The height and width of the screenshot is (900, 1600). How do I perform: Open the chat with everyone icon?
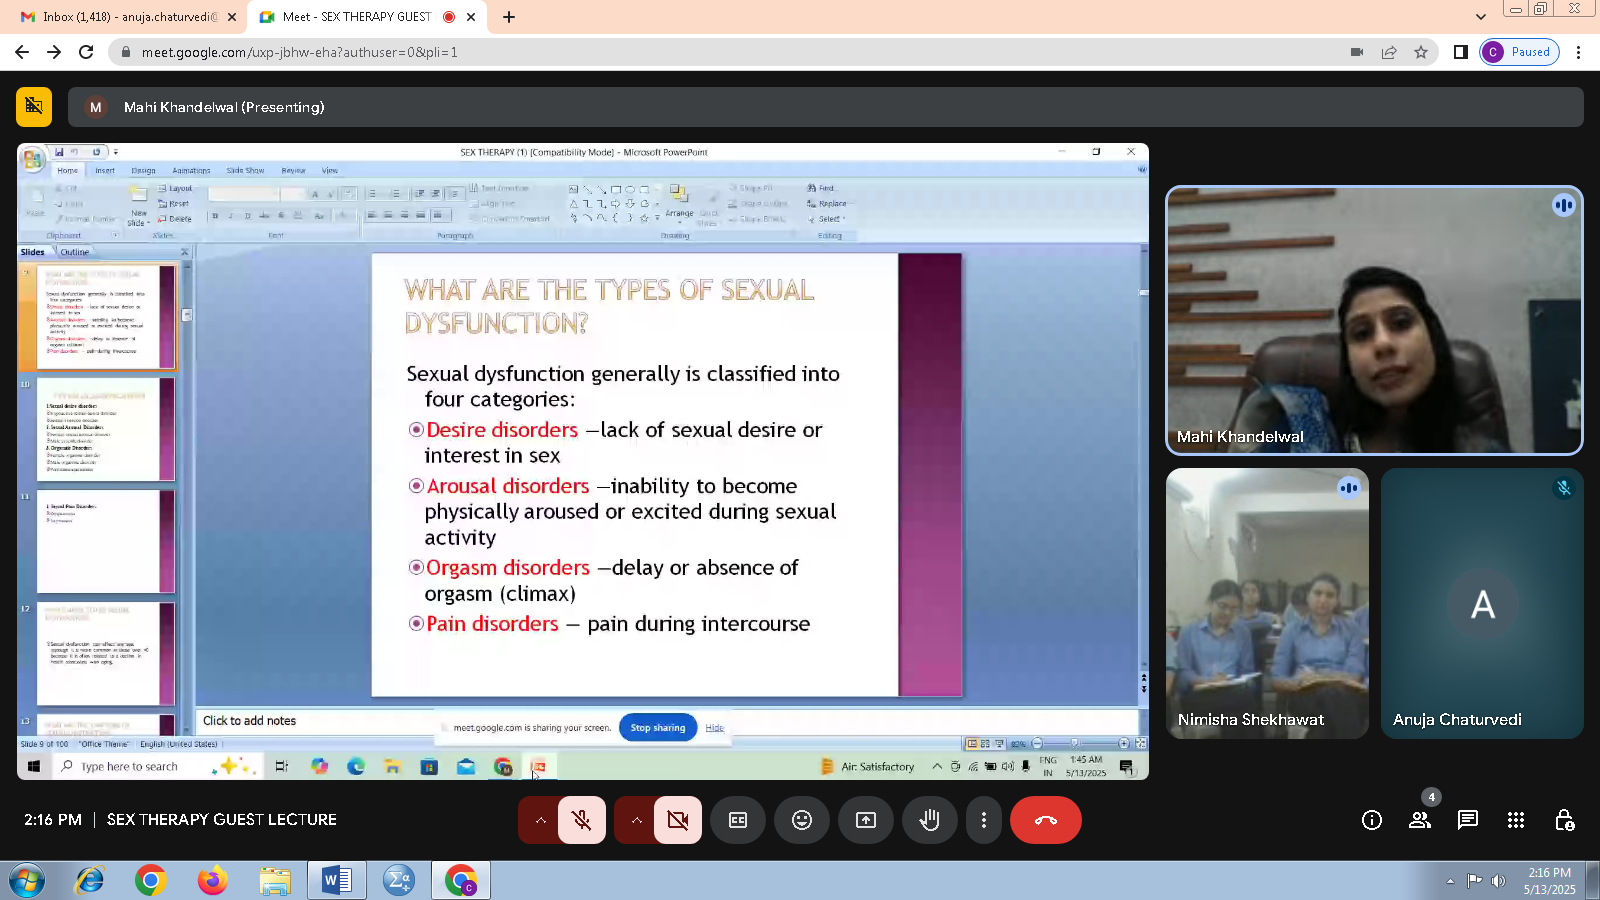(x=1468, y=820)
